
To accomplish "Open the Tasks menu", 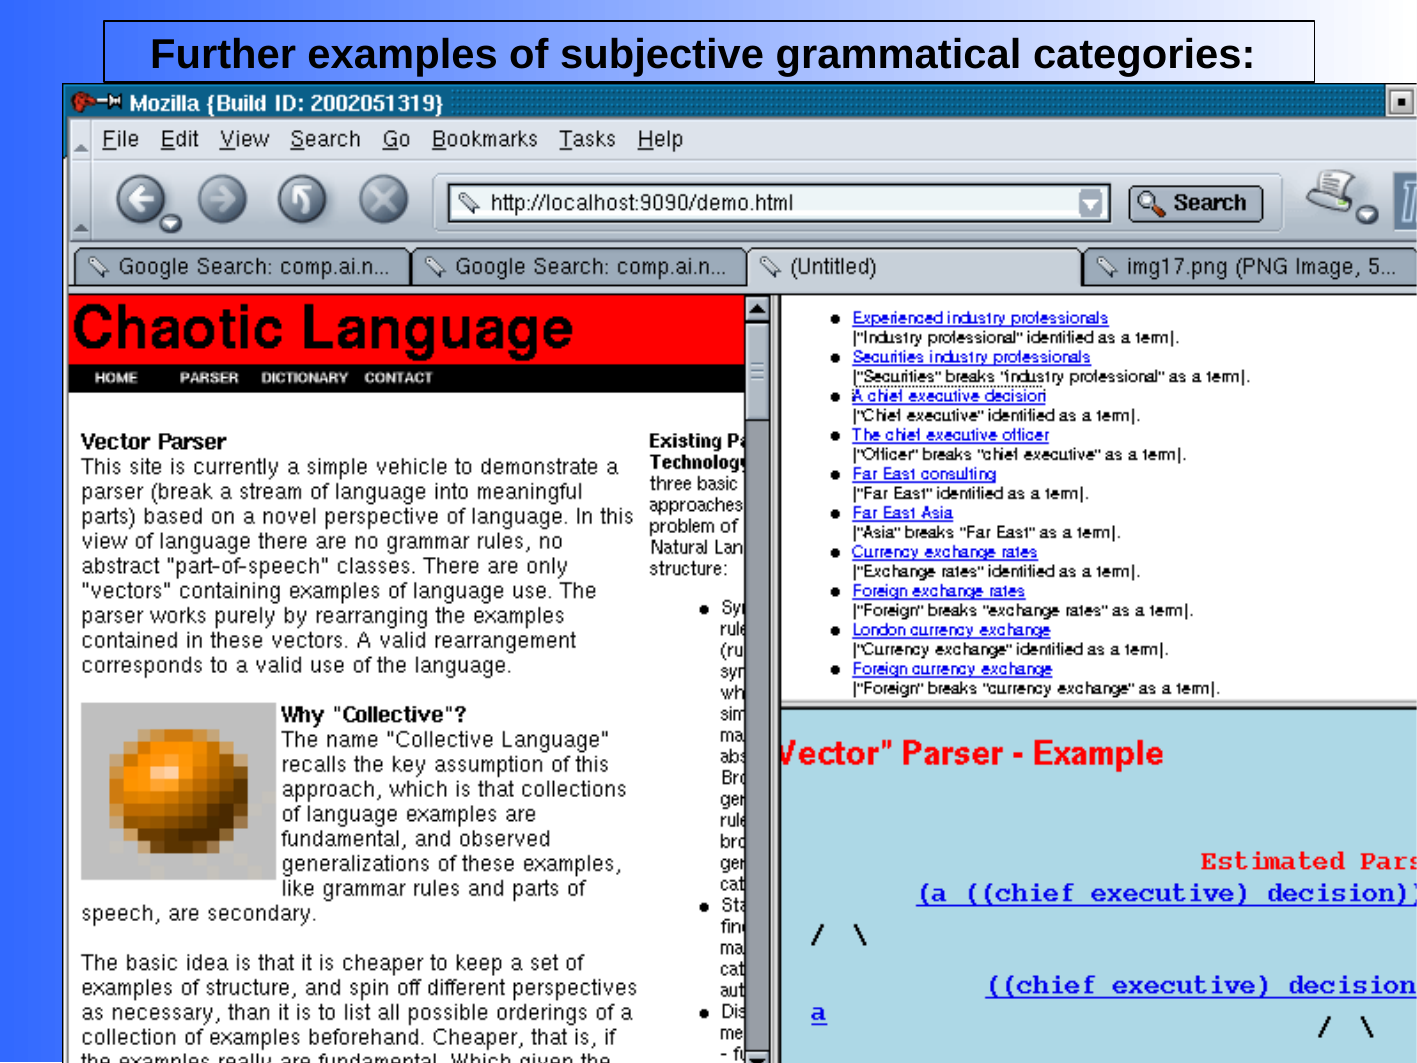I will [x=587, y=139].
